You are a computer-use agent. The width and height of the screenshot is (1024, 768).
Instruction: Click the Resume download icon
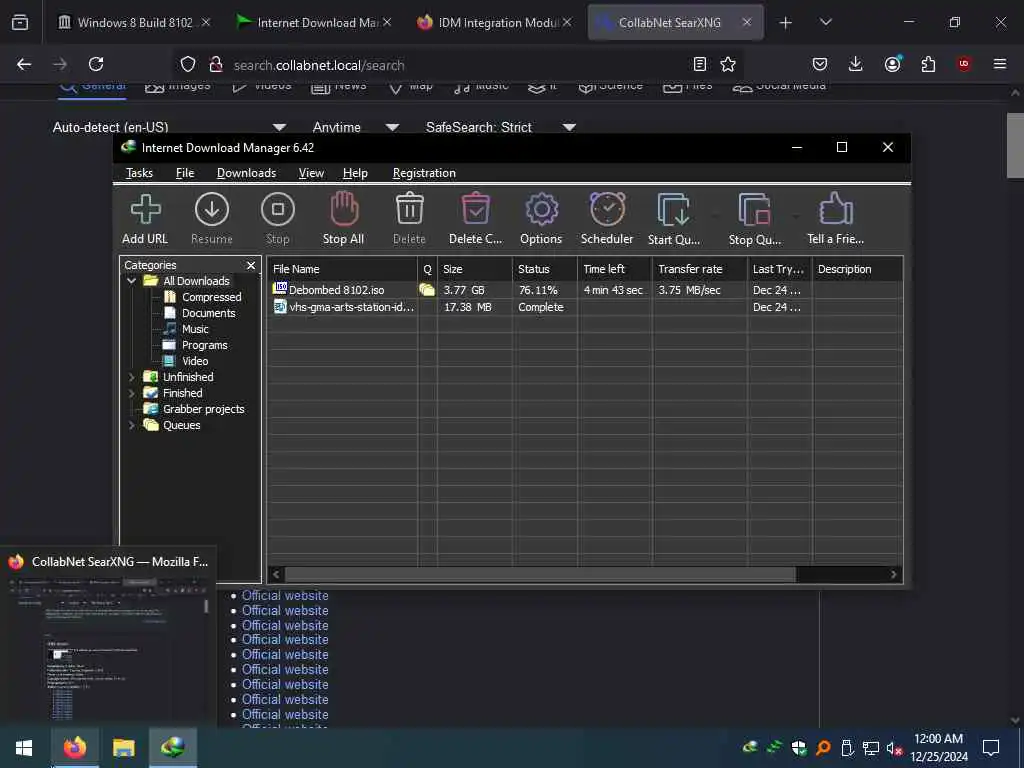click(212, 218)
